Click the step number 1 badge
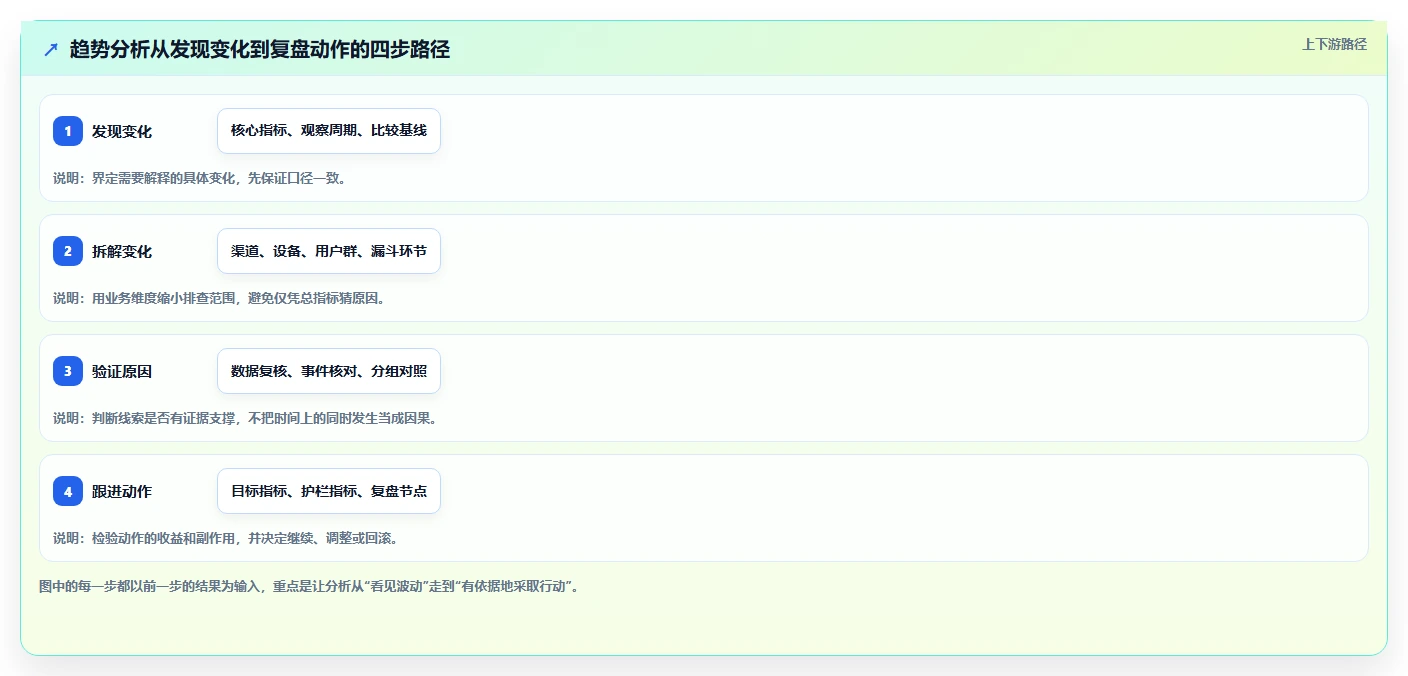Viewport: 1408px width, 676px height. point(68,131)
